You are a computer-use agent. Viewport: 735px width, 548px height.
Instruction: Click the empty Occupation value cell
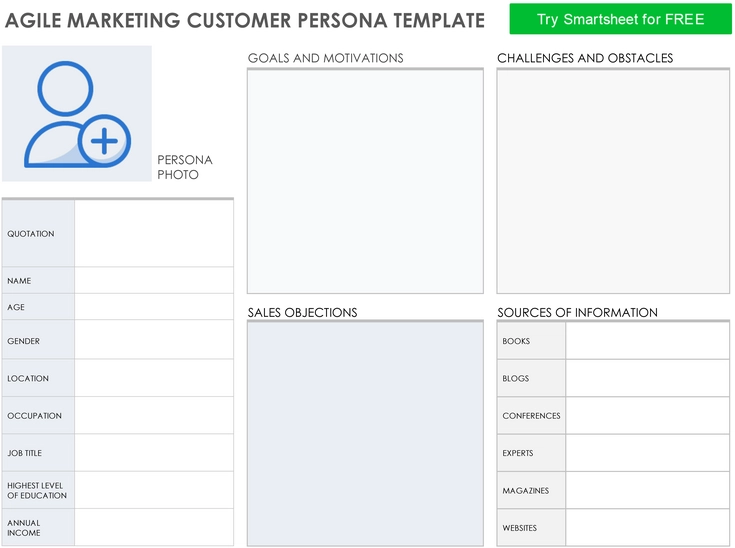(154, 415)
